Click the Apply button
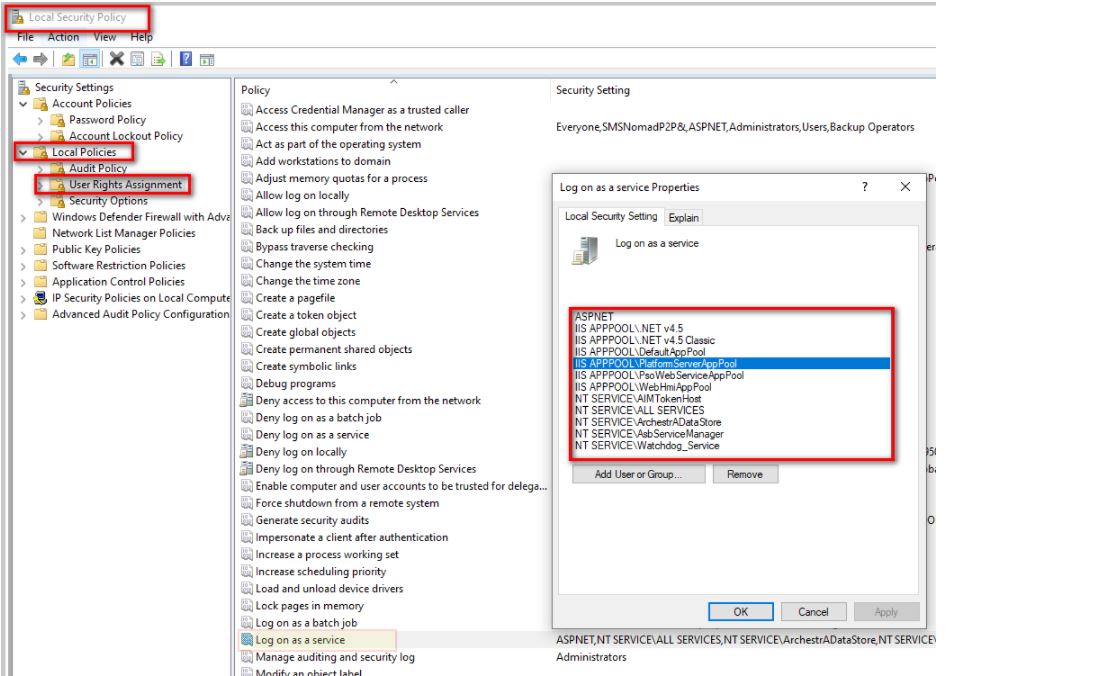Screen dimensions: 1110x676 tap(886, 612)
